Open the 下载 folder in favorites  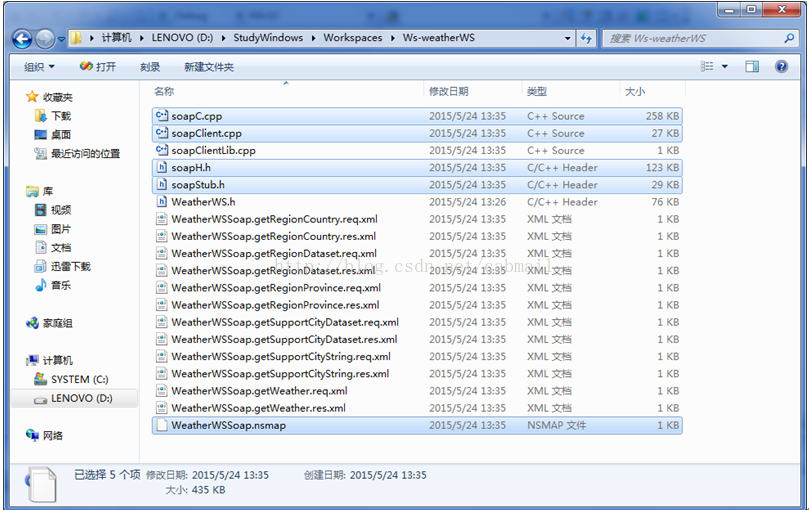pyautogui.click(x=60, y=116)
